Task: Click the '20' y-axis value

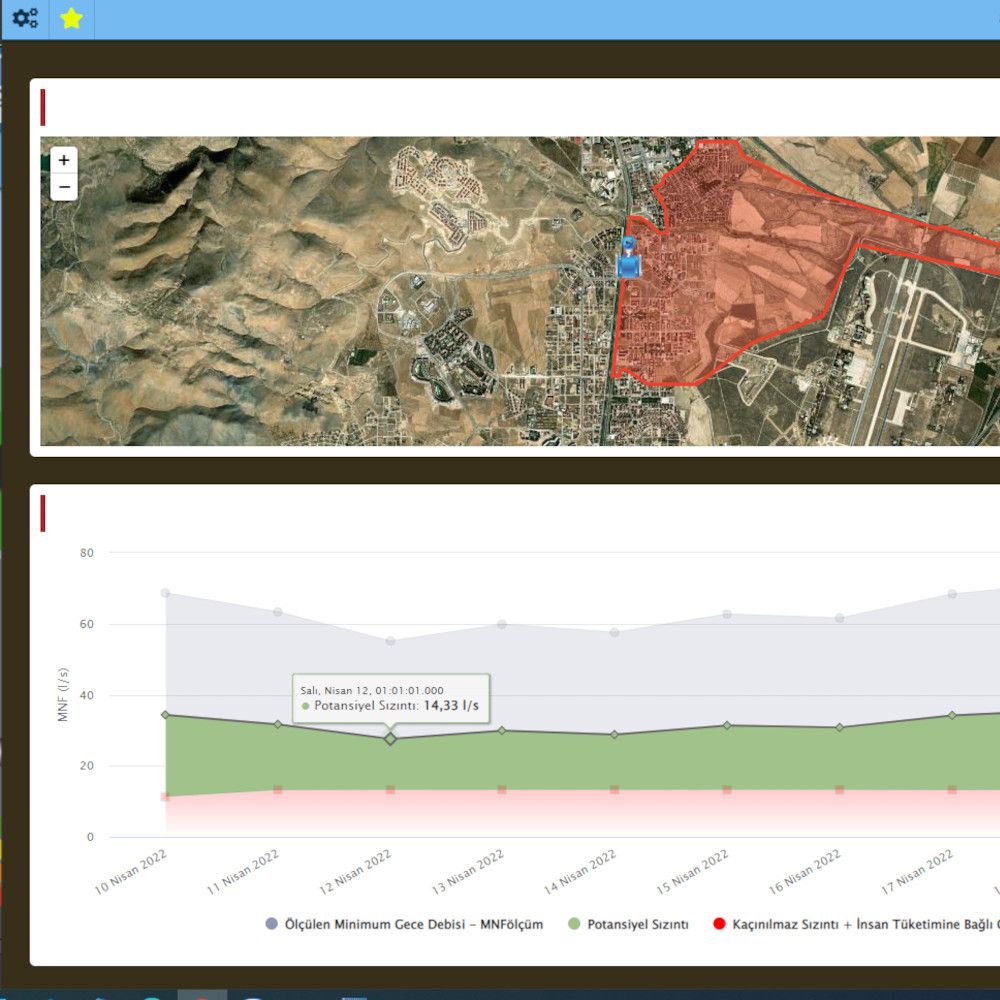Action: [x=87, y=766]
